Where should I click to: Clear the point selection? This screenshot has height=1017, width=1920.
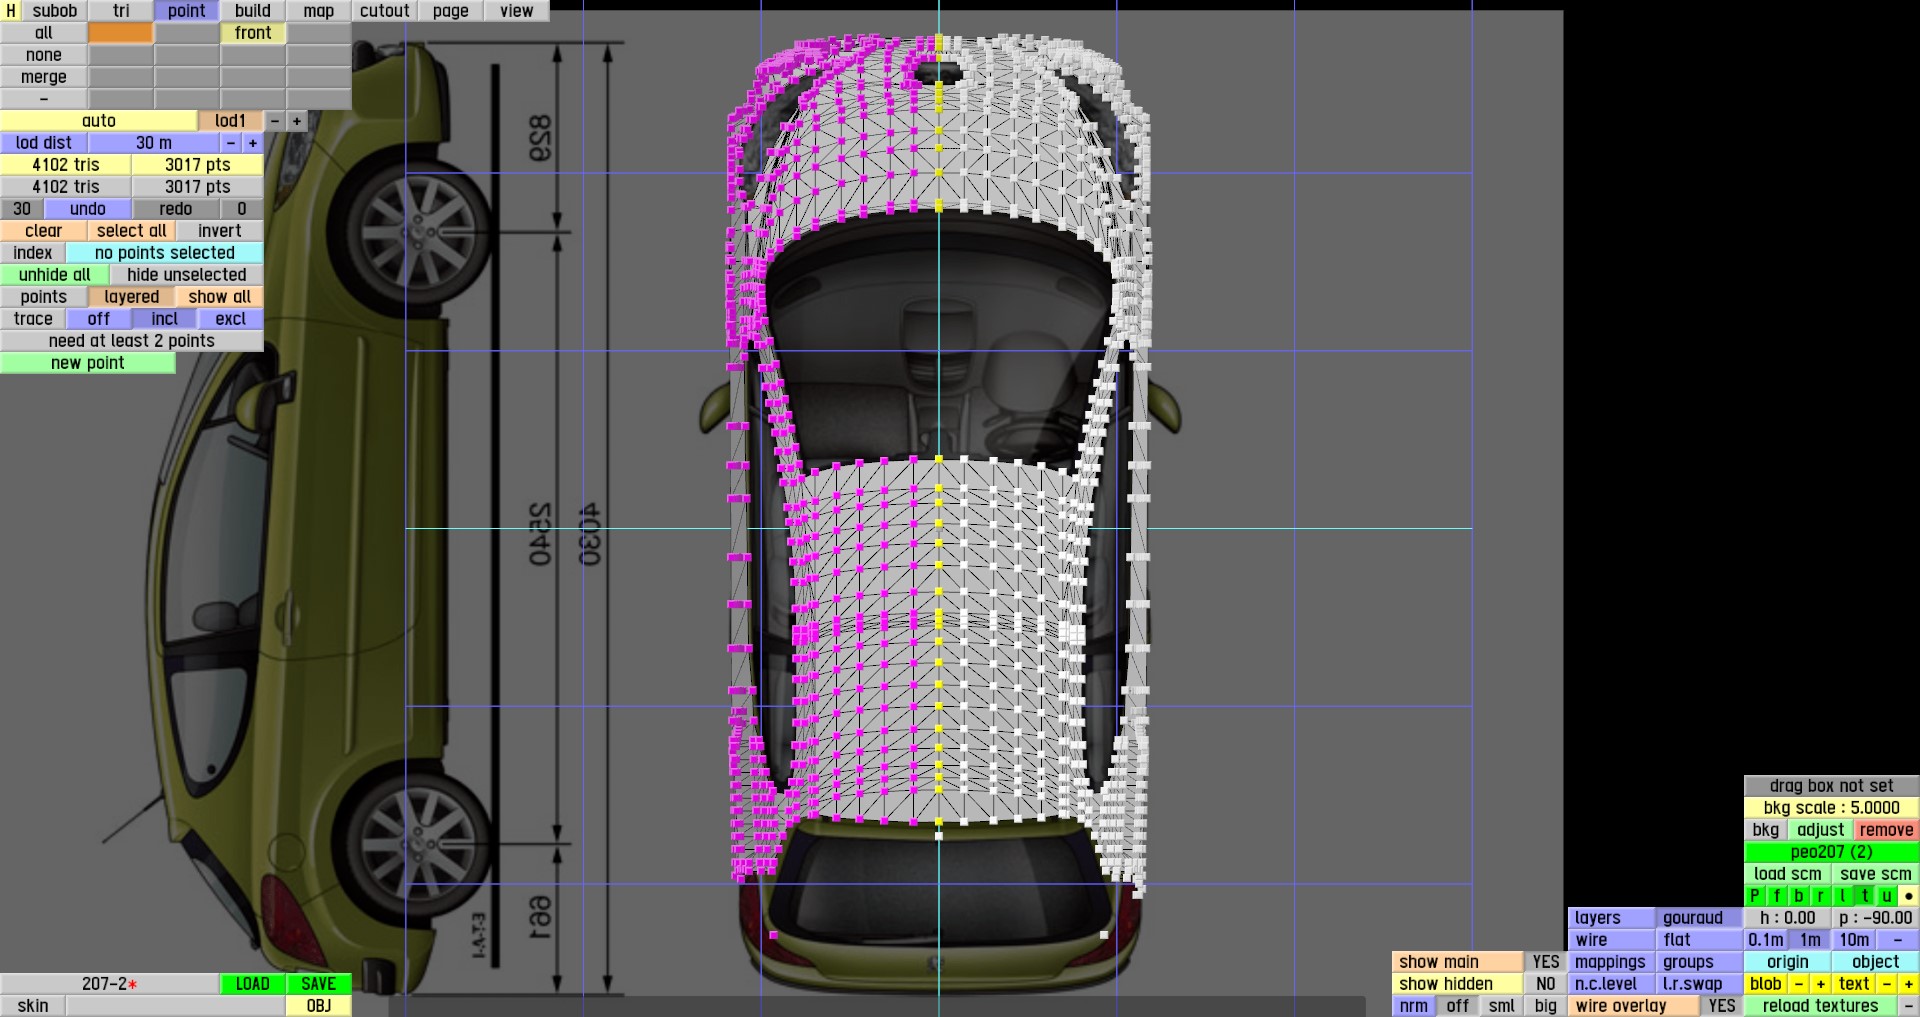[x=44, y=231]
